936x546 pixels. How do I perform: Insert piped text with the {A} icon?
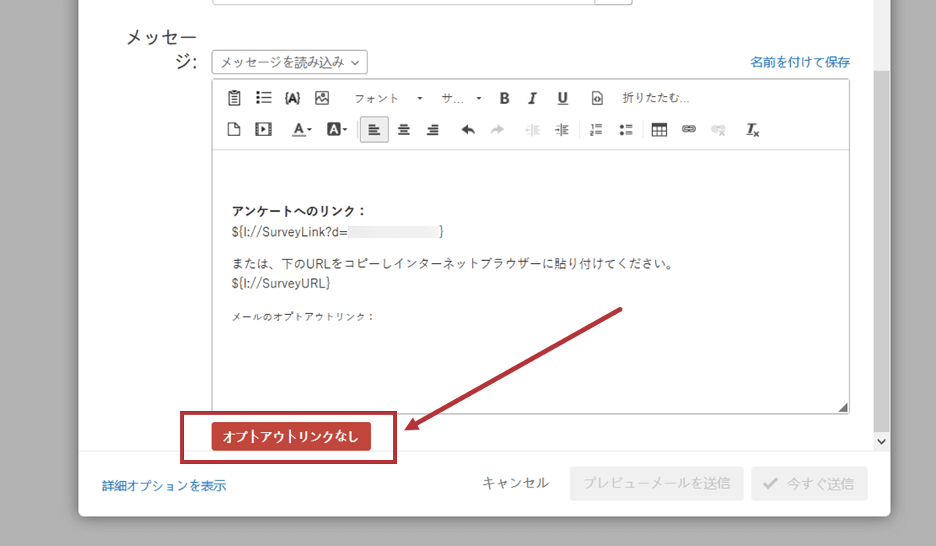[x=292, y=98]
